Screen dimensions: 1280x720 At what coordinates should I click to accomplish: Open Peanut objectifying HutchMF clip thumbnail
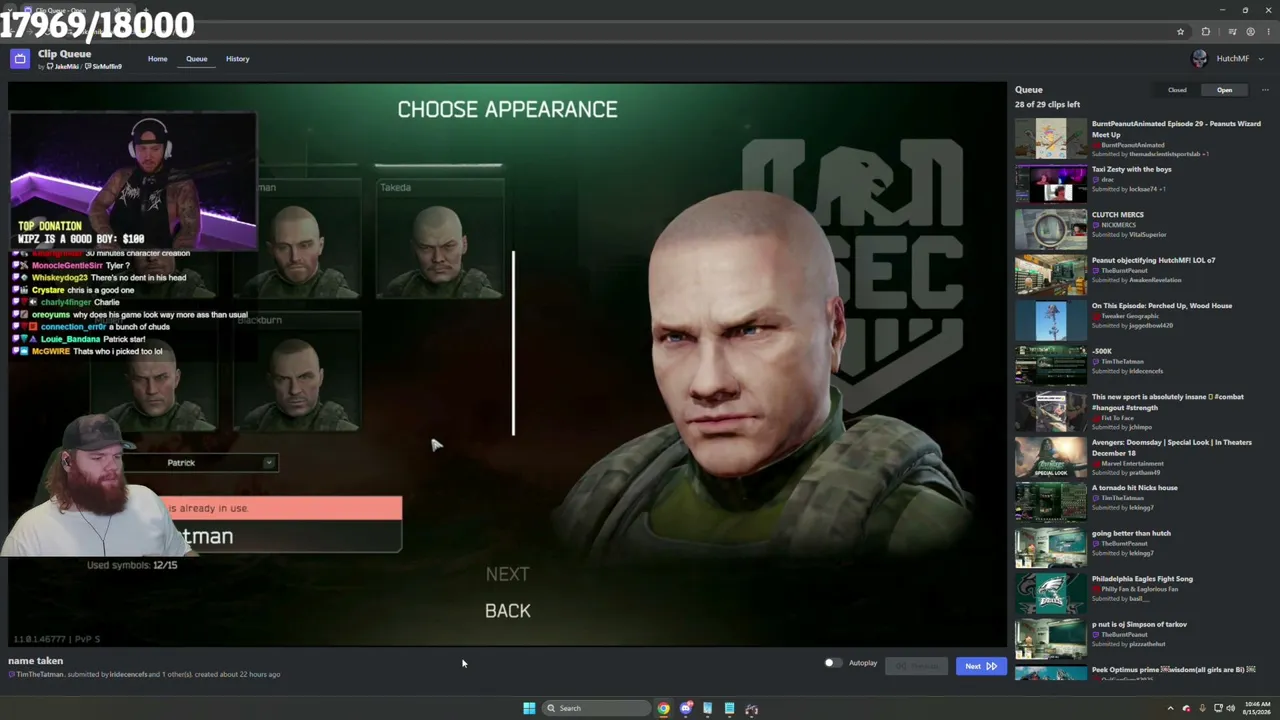pyautogui.click(x=1051, y=275)
